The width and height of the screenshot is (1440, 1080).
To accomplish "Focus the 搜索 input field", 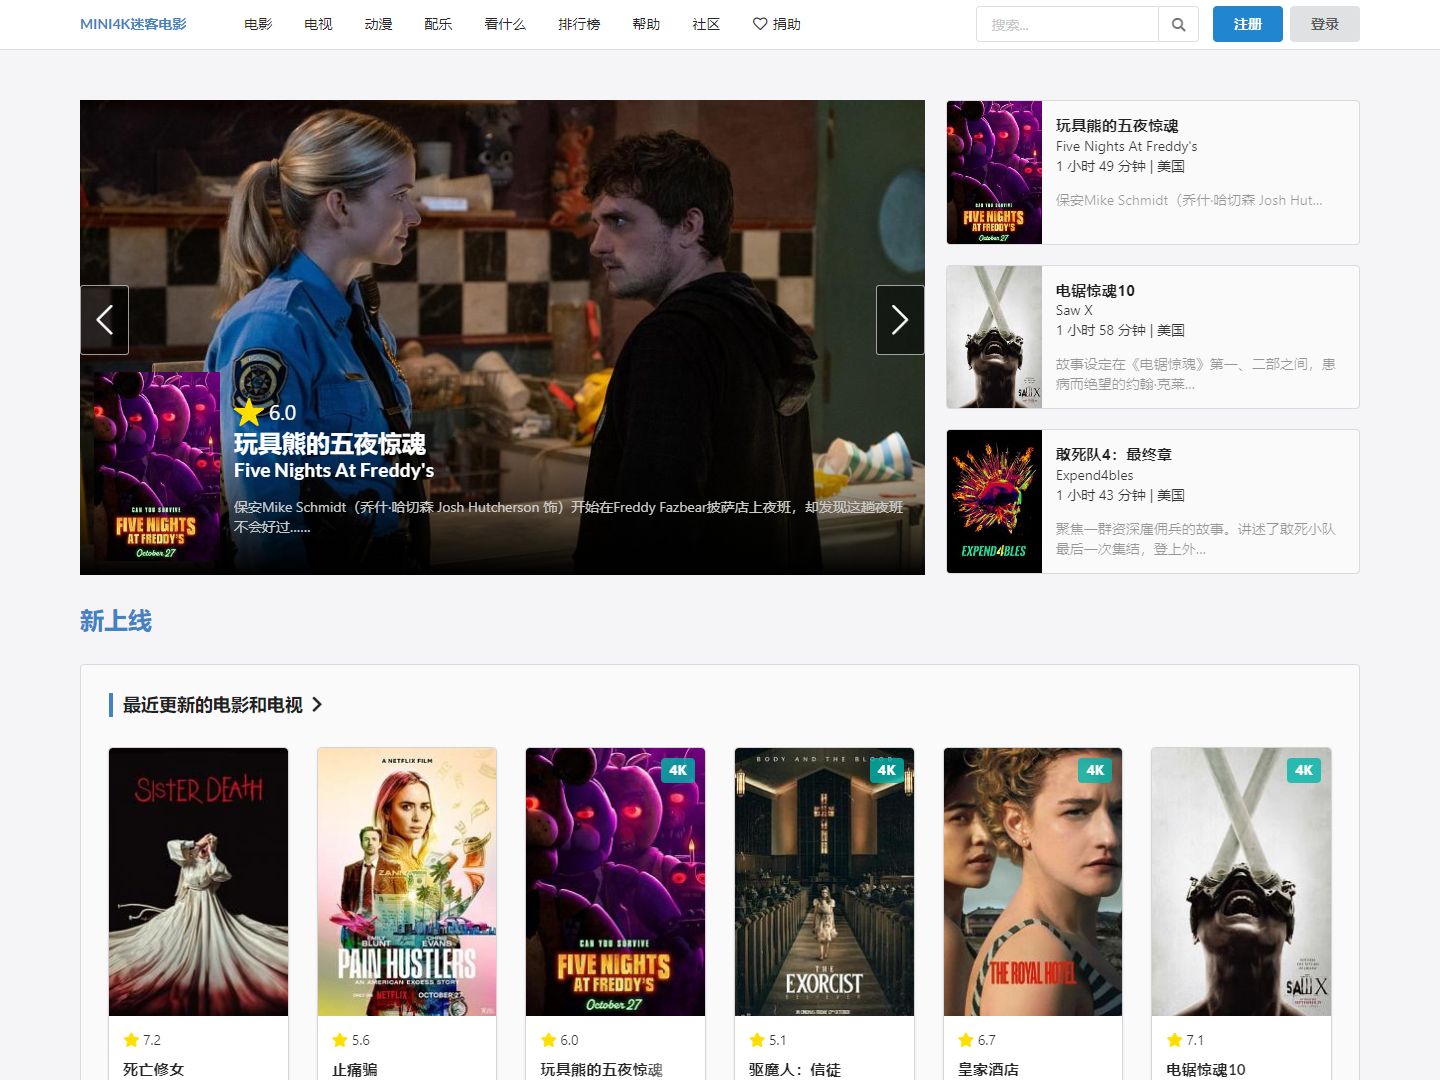I will tap(1067, 24).
